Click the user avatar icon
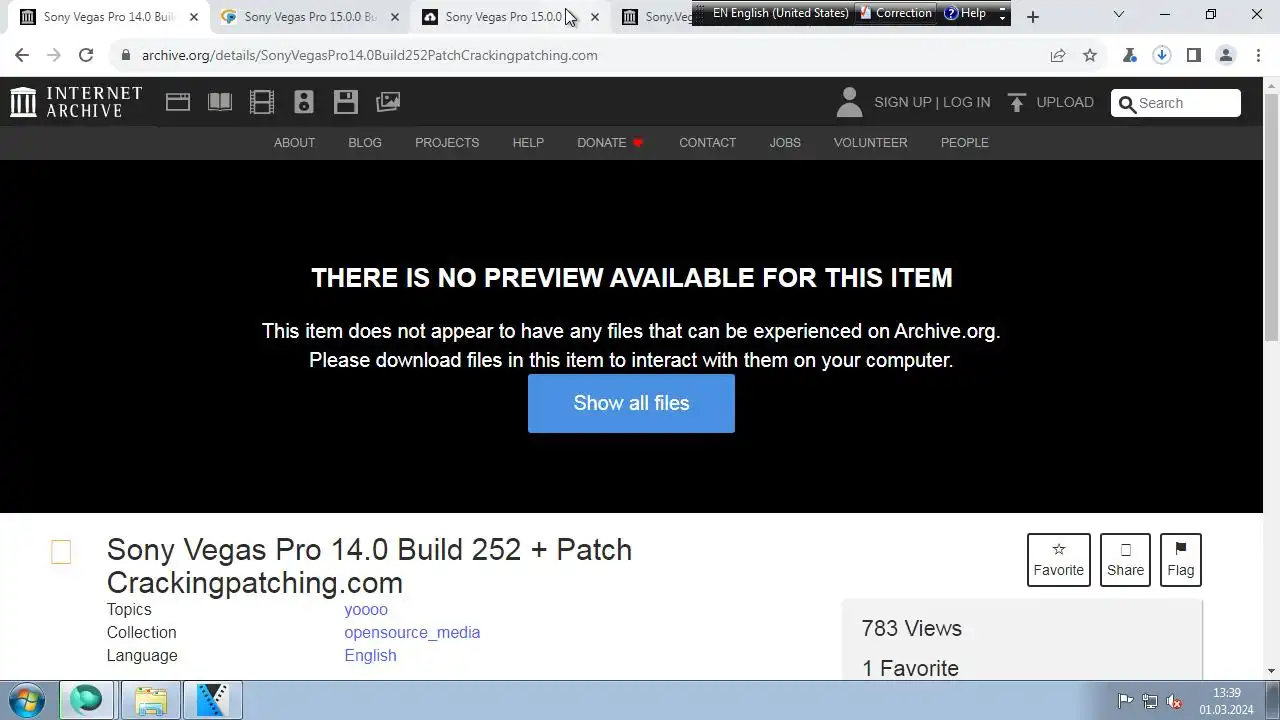The width and height of the screenshot is (1280, 720). click(x=849, y=102)
